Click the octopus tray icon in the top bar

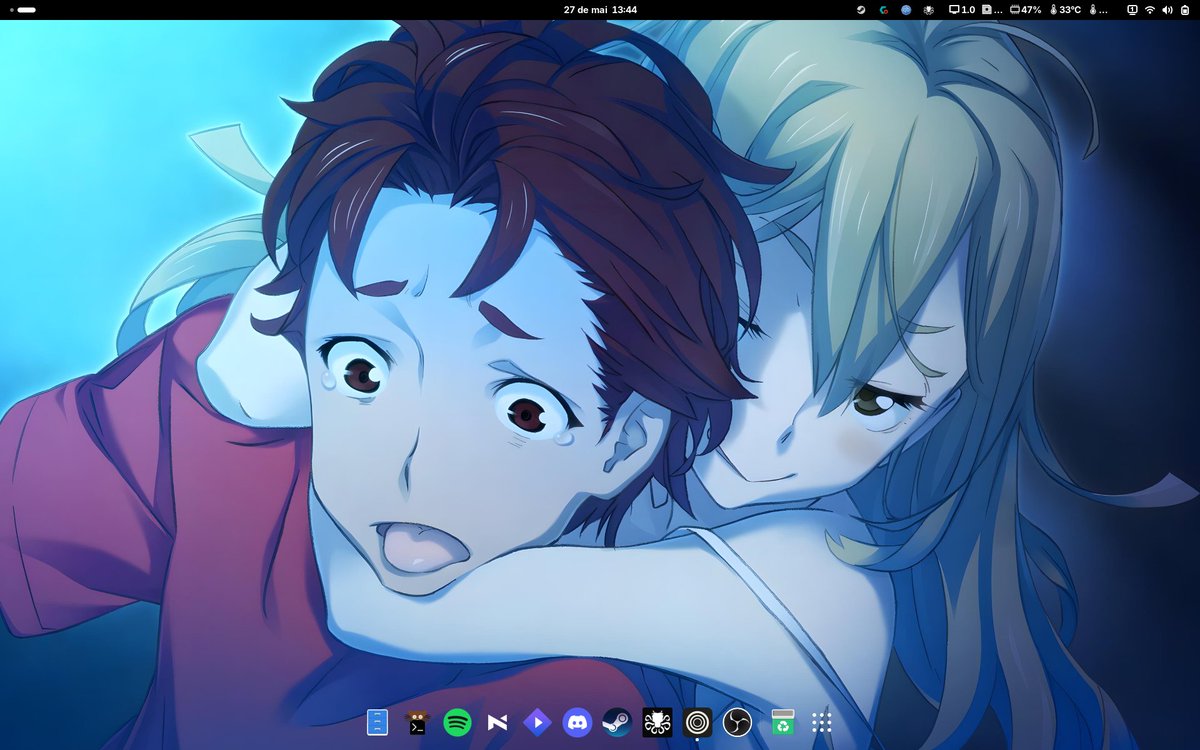point(929,10)
